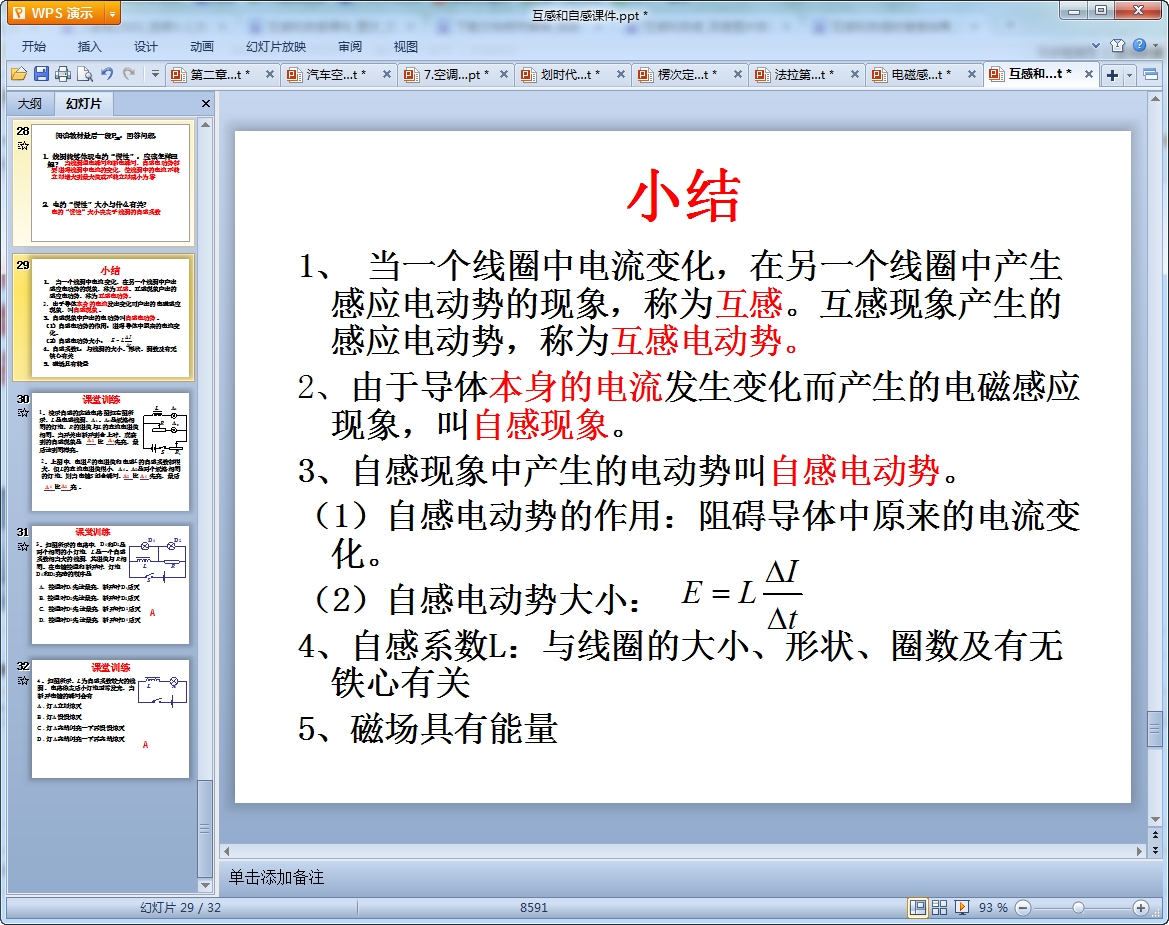Click the 93 % zoom level value
Screen dimensions: 1169x925
click(x=993, y=907)
